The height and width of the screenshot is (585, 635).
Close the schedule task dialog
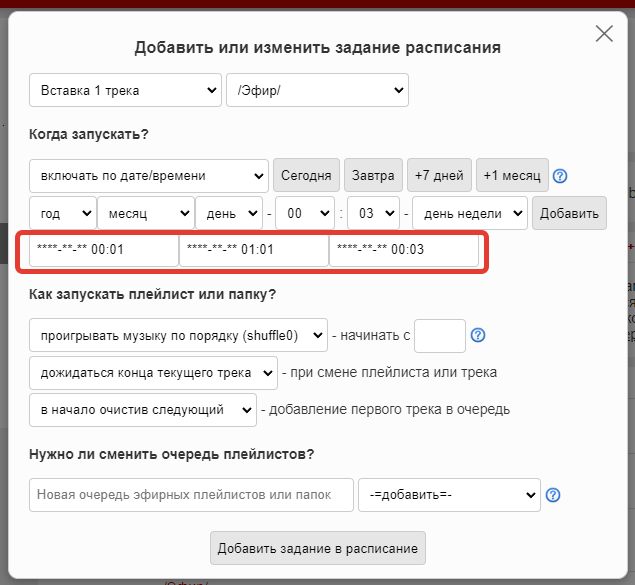point(604,34)
